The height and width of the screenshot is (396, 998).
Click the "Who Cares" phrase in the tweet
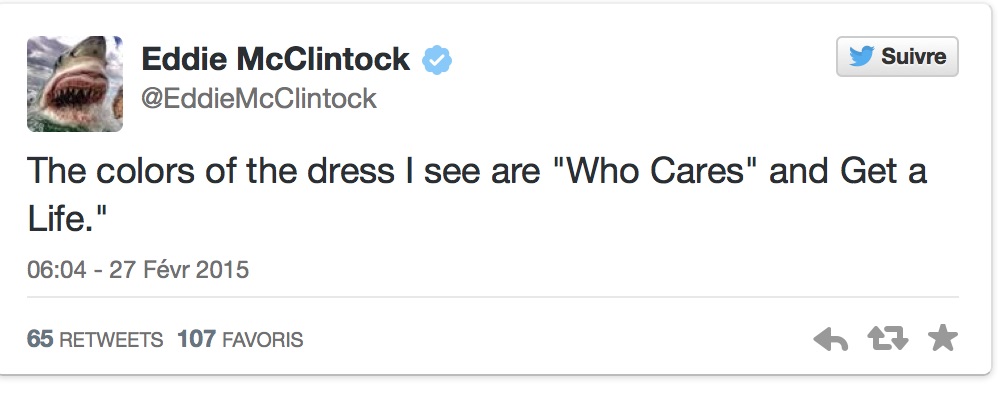pyautogui.click(x=655, y=171)
